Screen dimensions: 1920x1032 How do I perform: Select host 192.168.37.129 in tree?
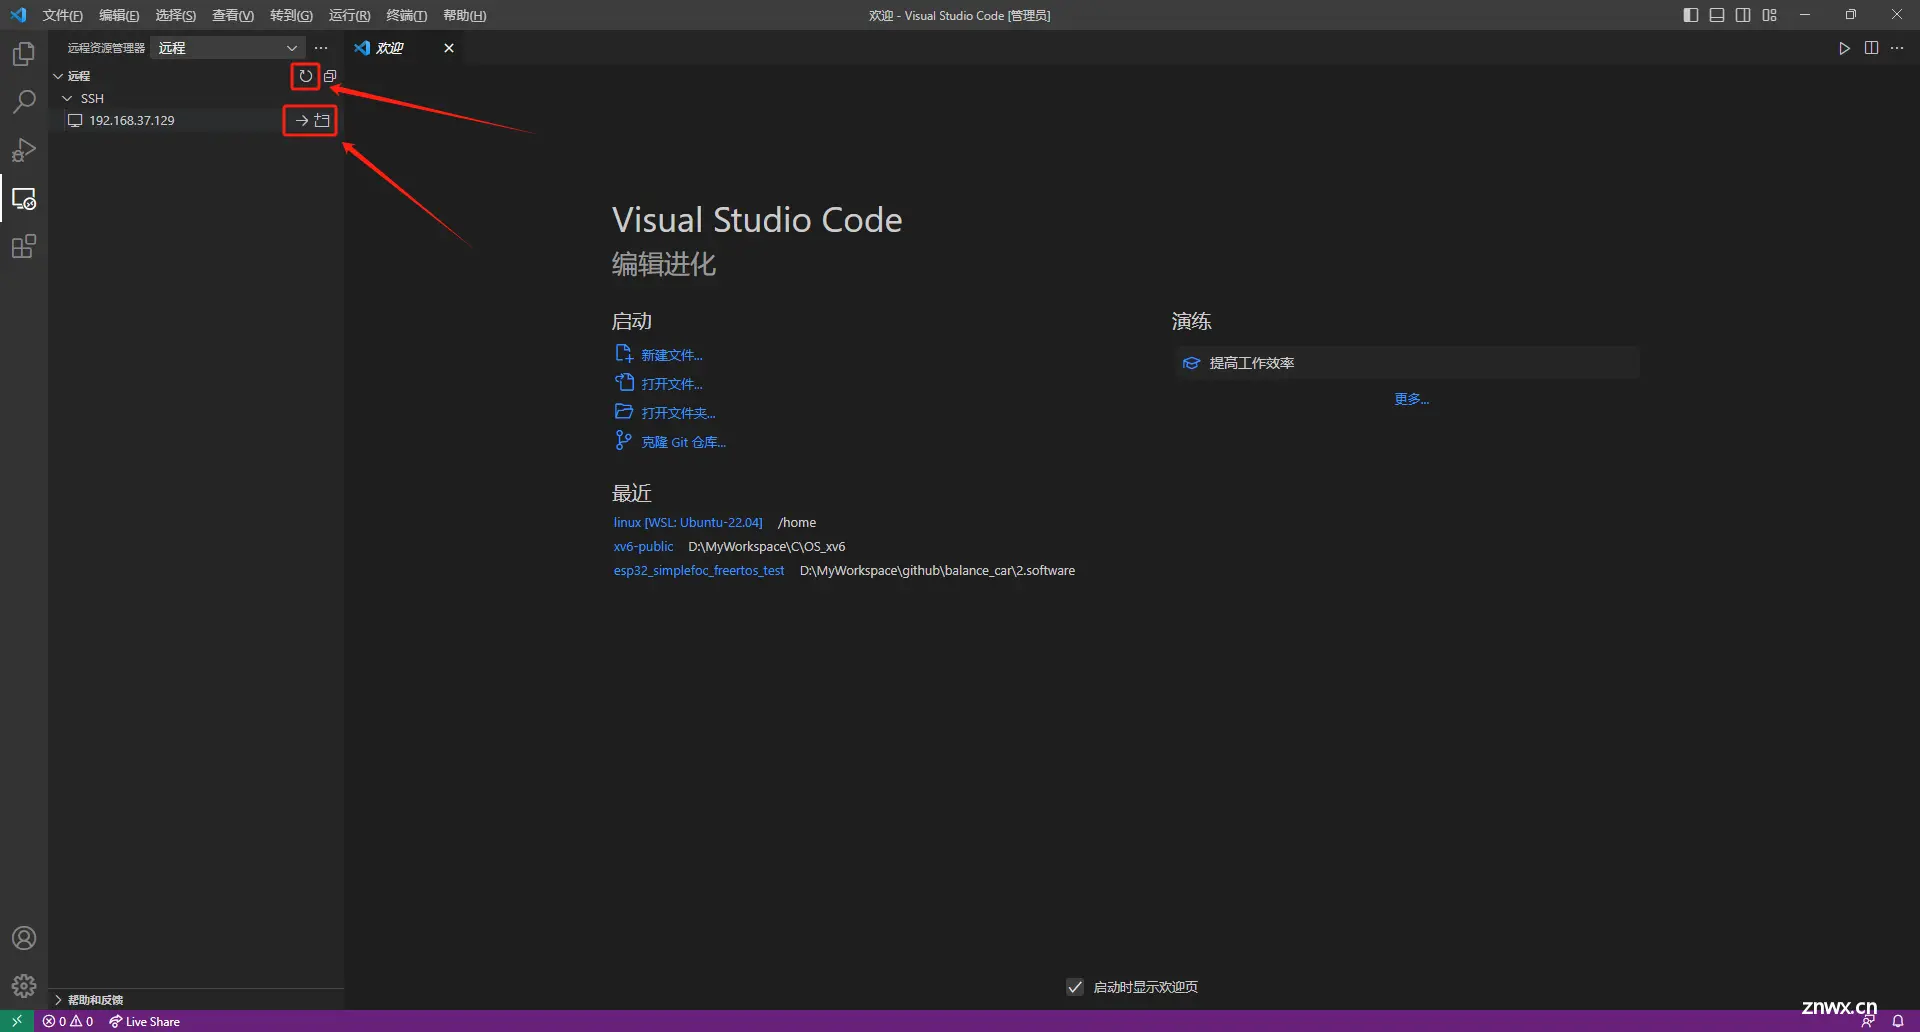(x=131, y=120)
